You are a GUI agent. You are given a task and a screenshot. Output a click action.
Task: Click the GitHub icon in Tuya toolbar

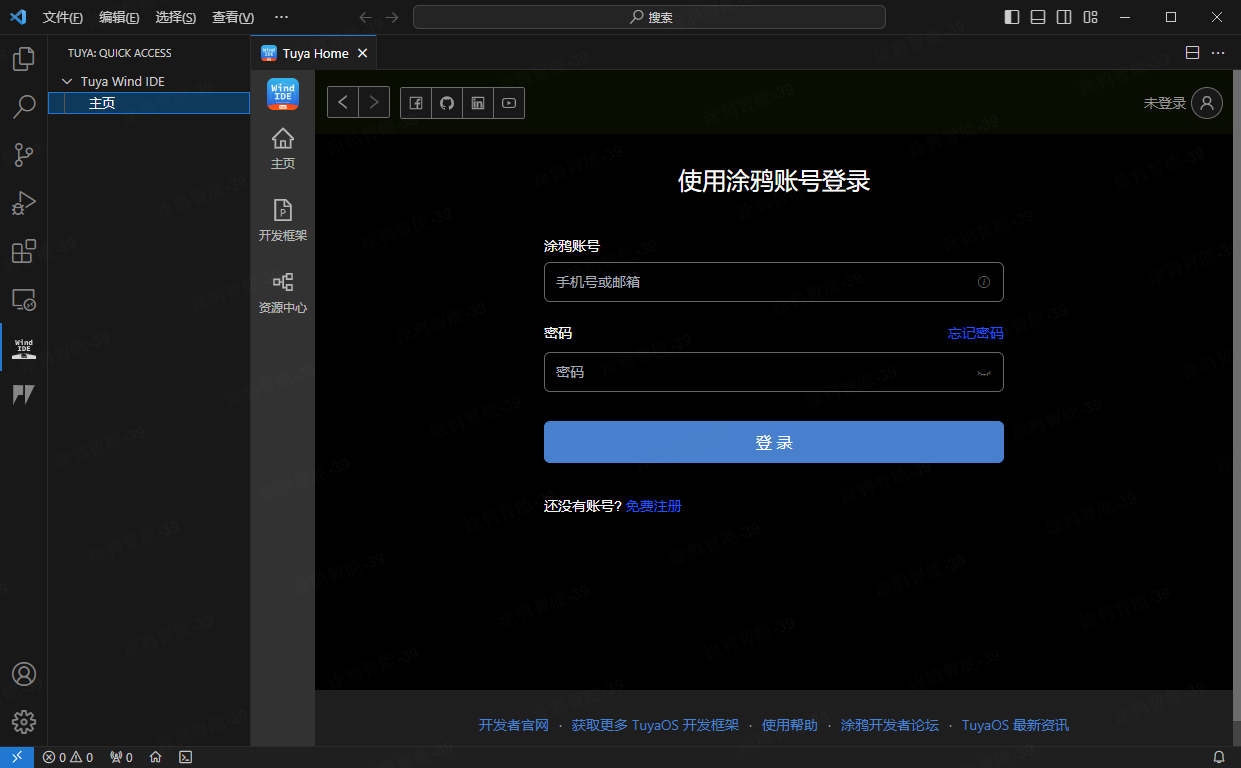[447, 103]
